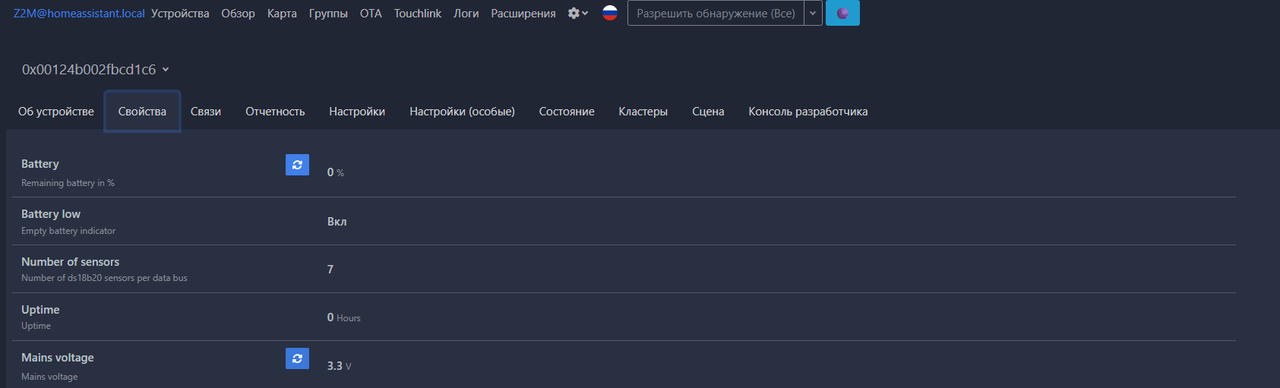Click the 3.3 V mains voltage value
Viewport: 1280px width, 388px height.
click(x=339, y=366)
